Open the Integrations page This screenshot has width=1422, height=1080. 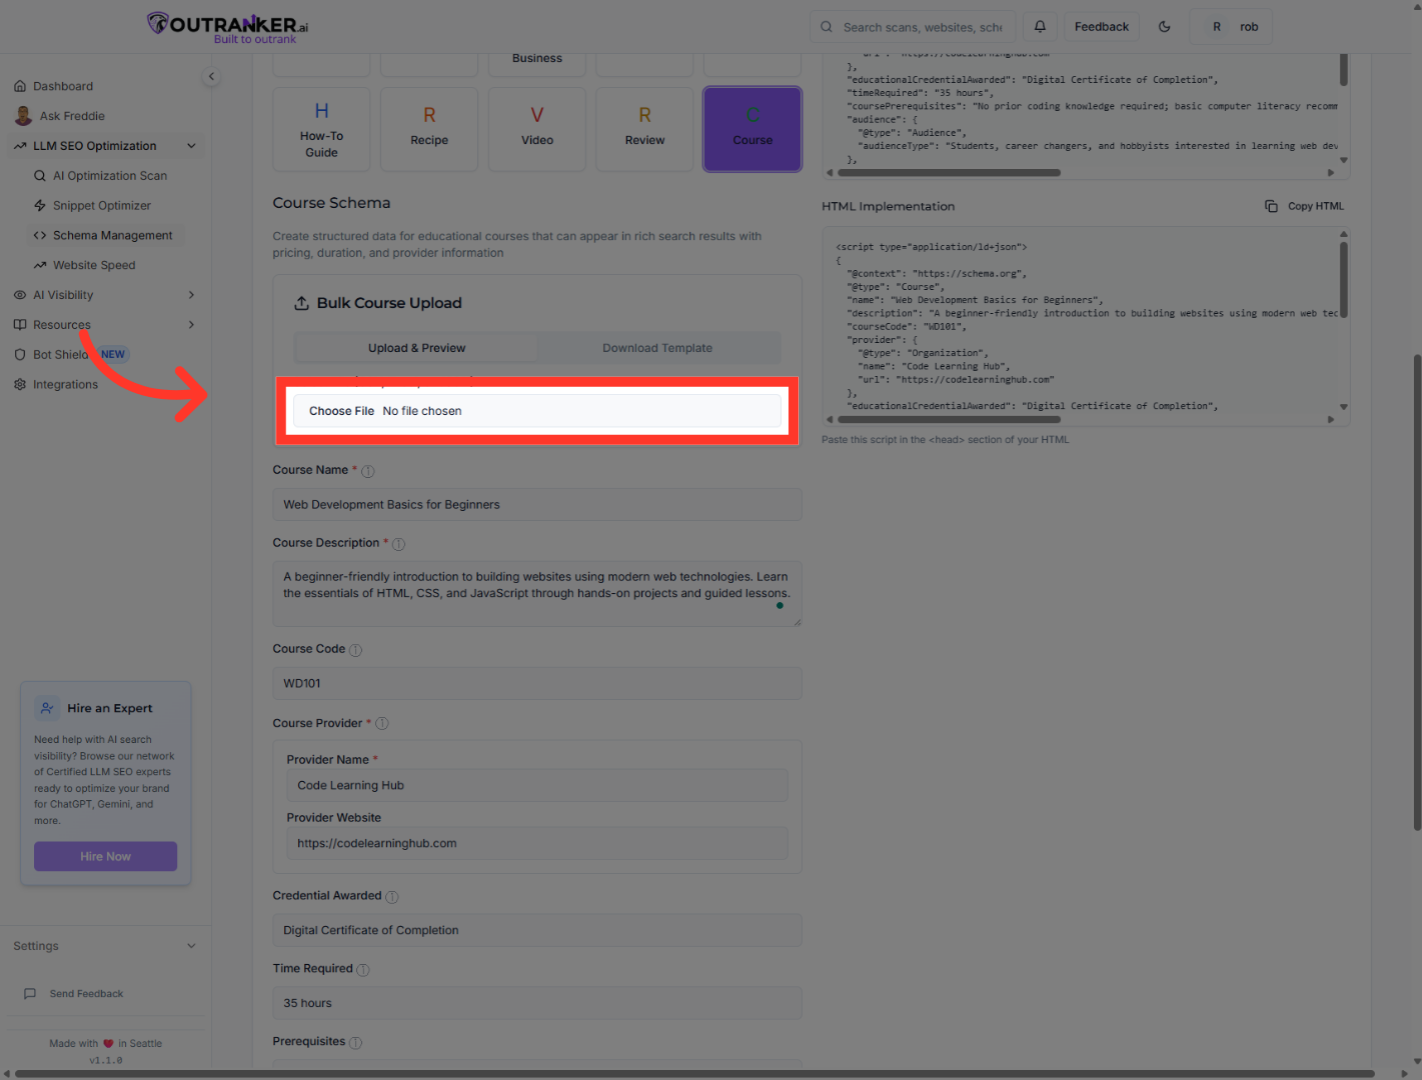pyautogui.click(x=65, y=384)
